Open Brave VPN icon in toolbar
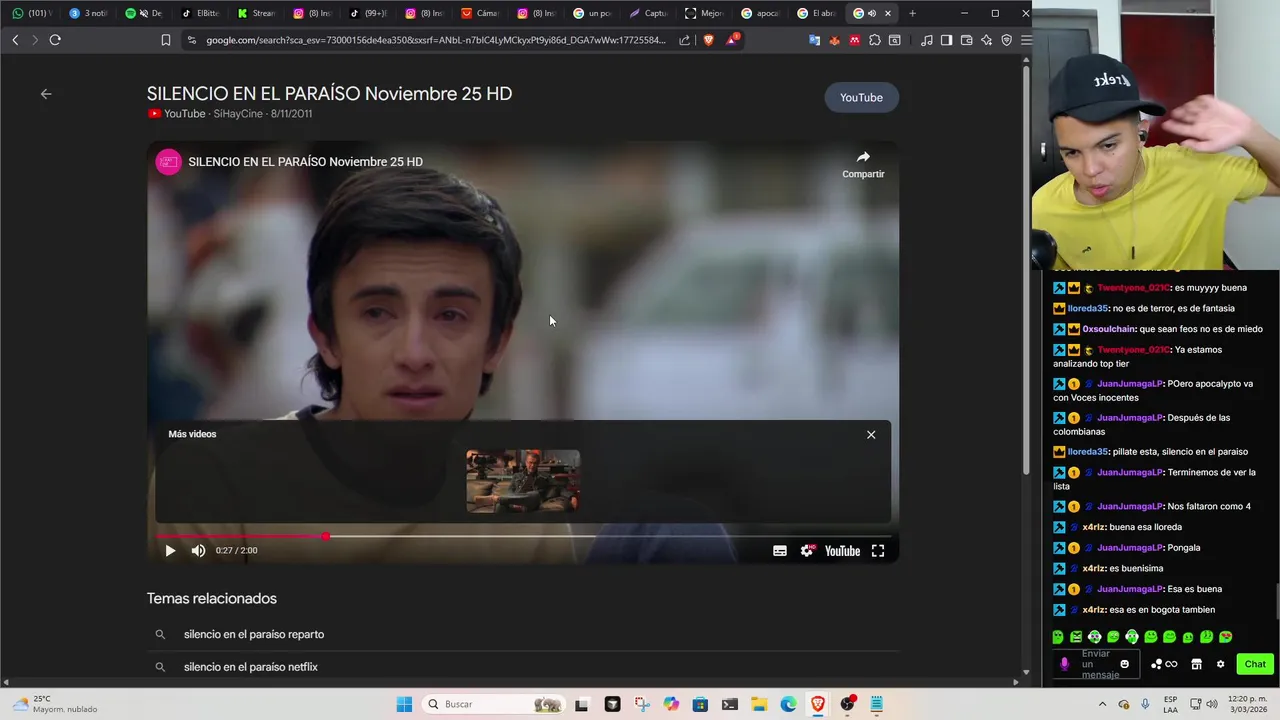 (x=1006, y=40)
